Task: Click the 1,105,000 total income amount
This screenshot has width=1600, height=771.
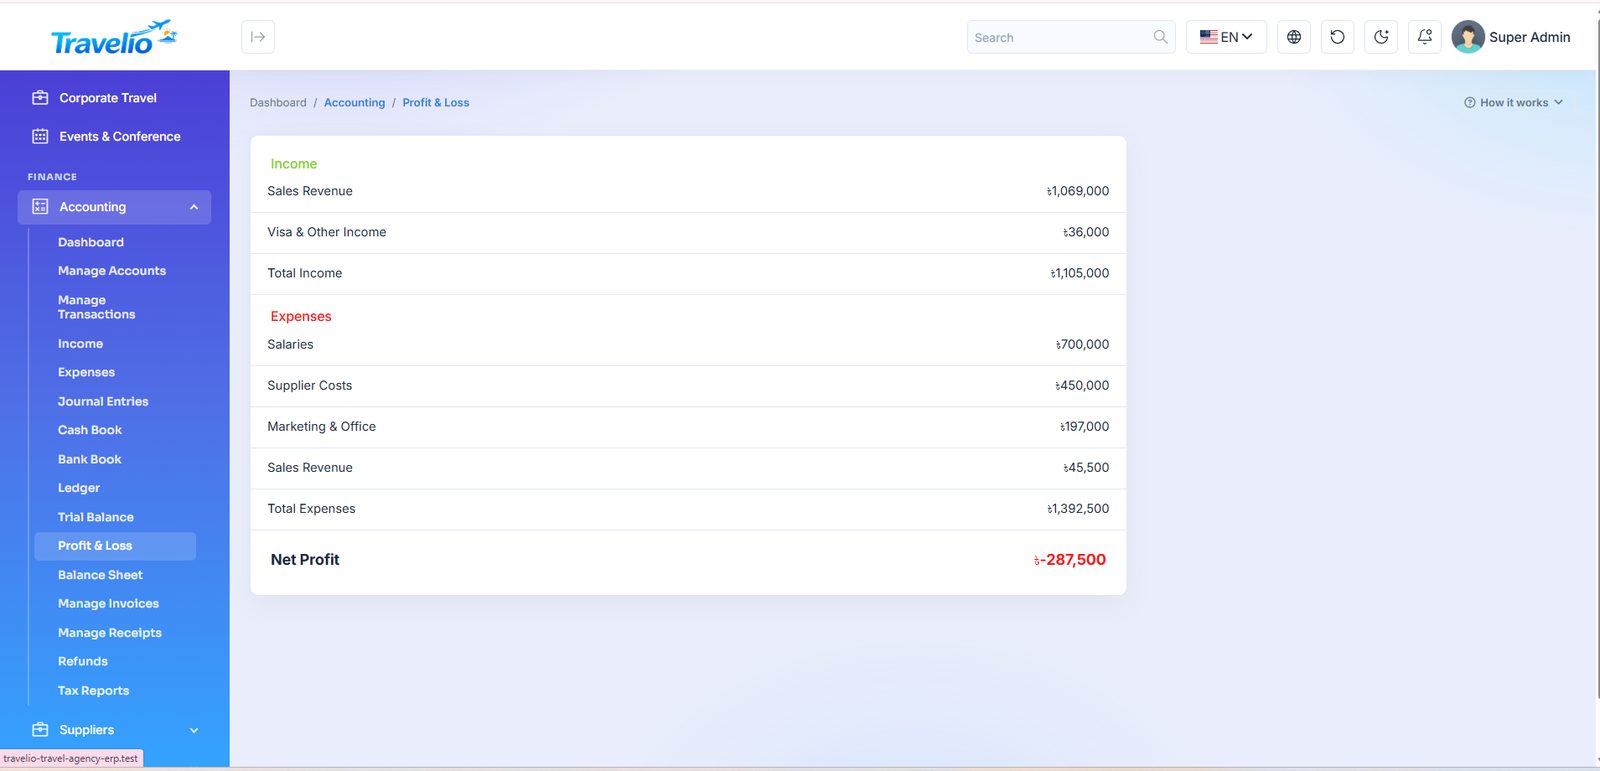Action: coord(1080,273)
